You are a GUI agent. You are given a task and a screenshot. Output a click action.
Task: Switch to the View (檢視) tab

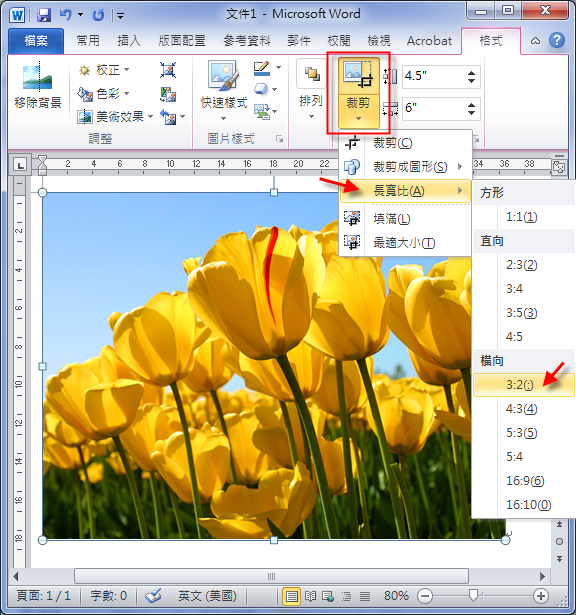click(x=379, y=40)
